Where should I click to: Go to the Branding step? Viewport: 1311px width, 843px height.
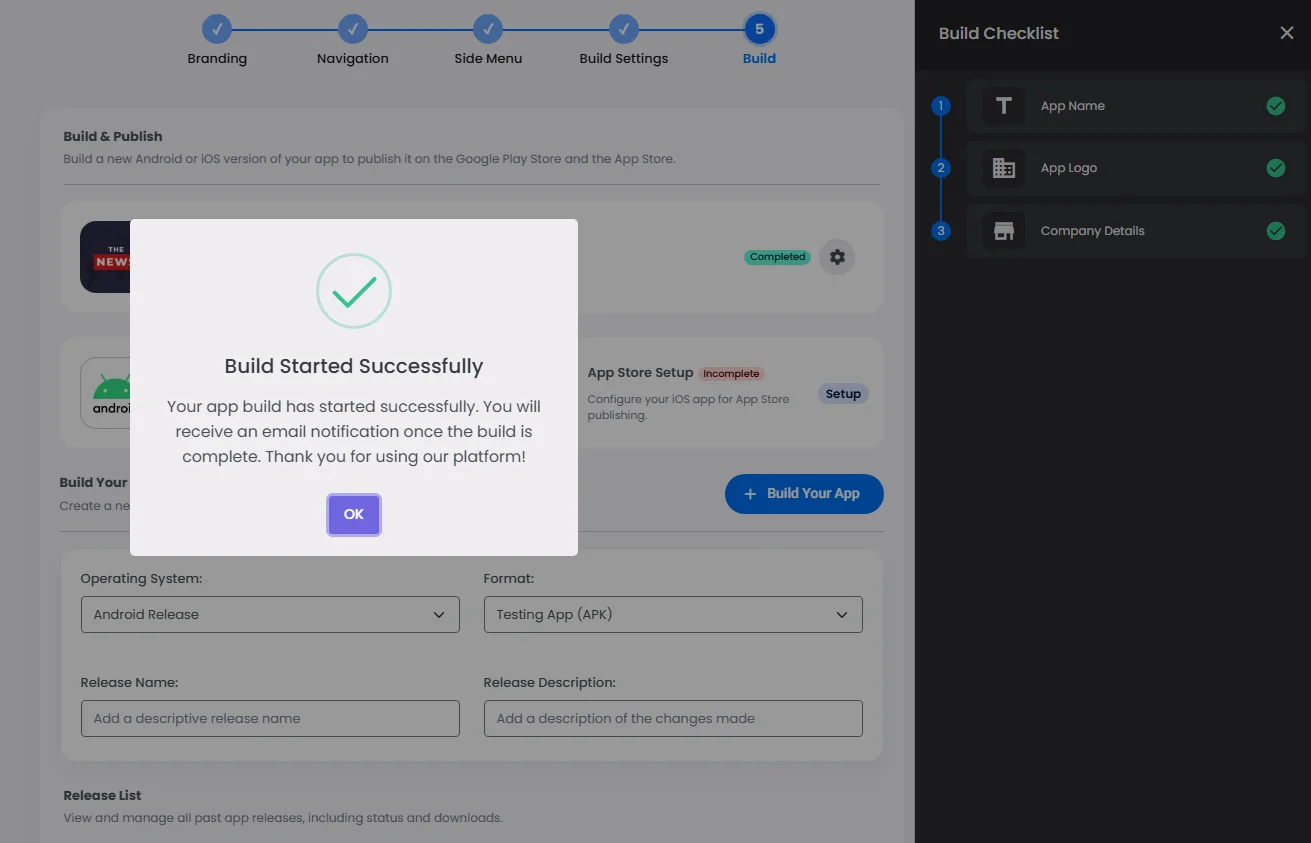tap(217, 30)
